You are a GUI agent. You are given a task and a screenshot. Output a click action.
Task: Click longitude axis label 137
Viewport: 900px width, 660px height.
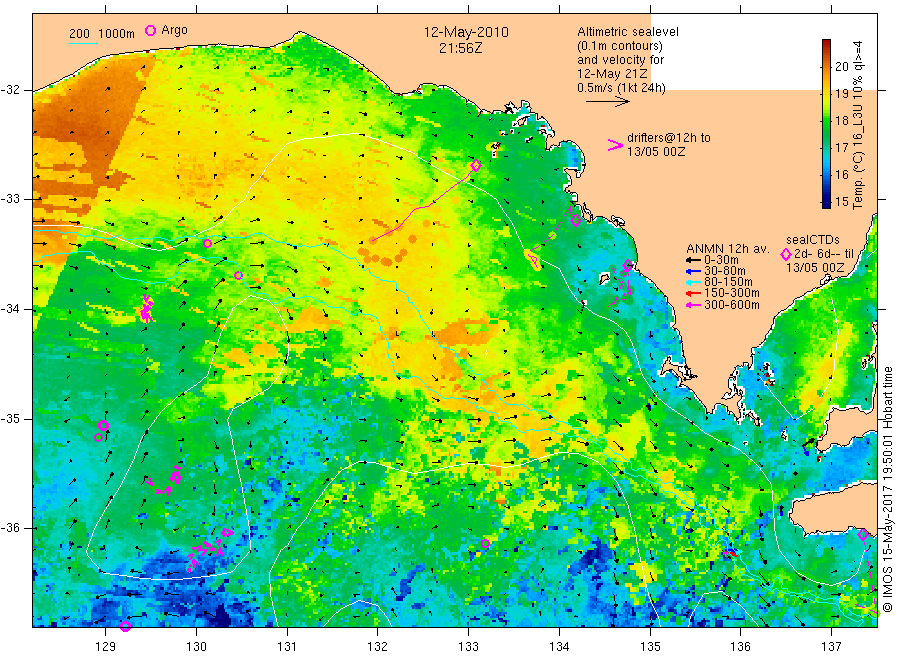831,647
